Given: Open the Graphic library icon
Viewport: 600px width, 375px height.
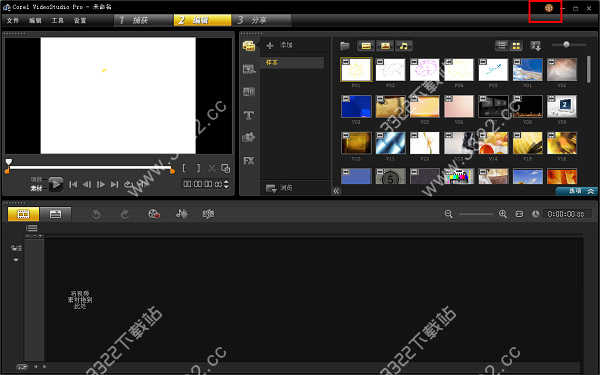Looking at the screenshot, I should click(x=249, y=137).
